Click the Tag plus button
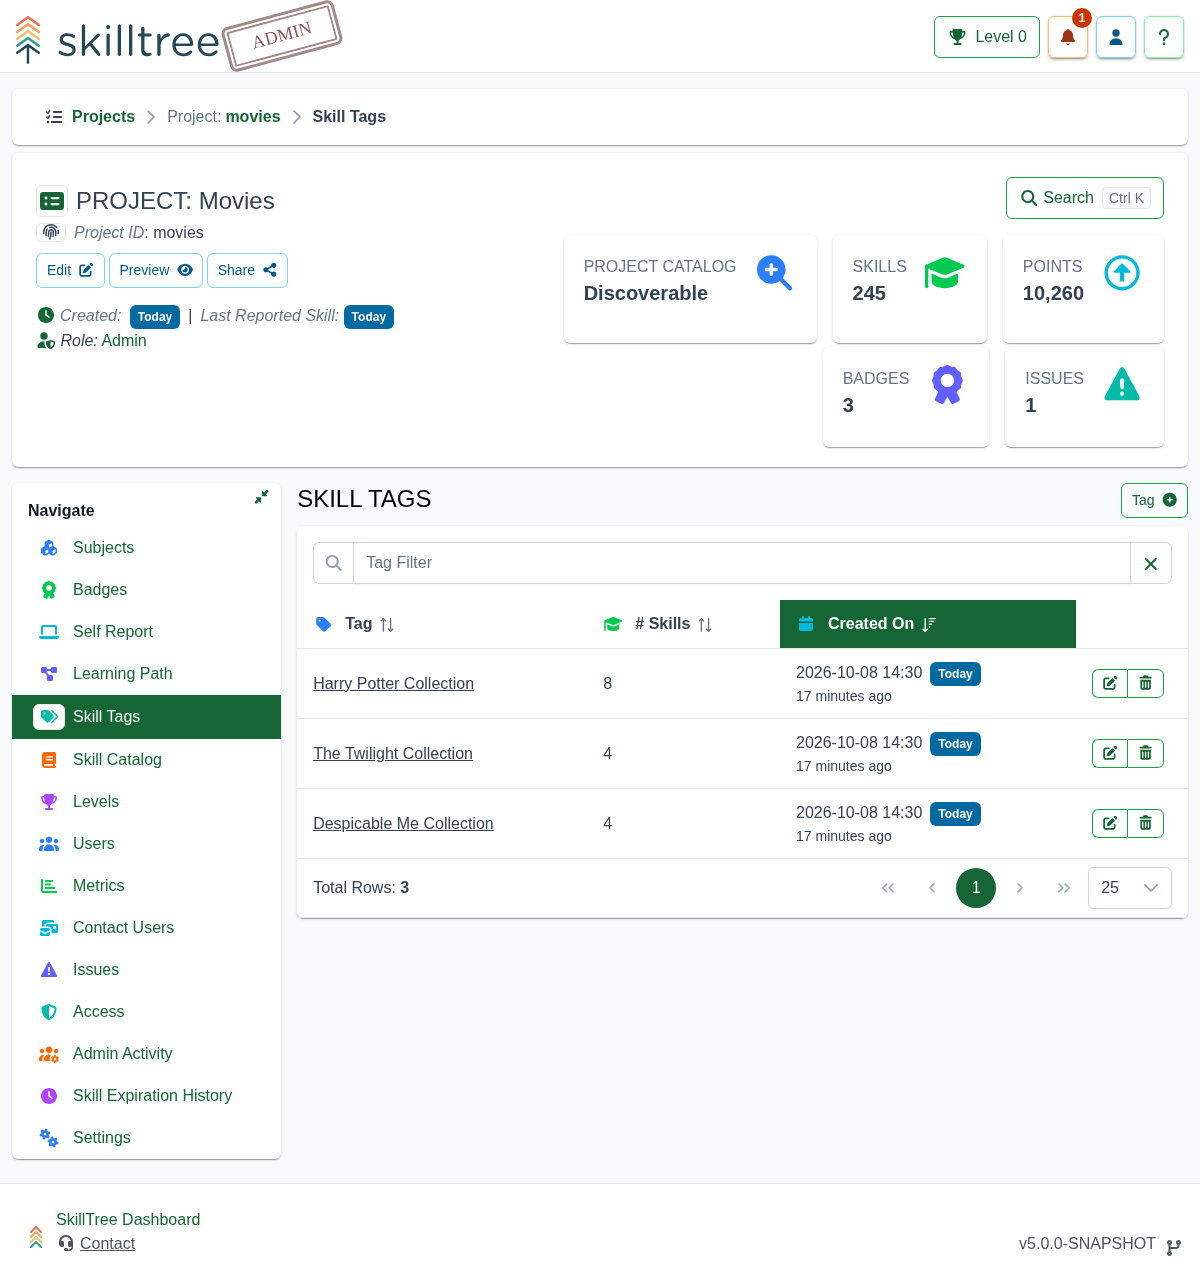The image size is (1200, 1280). pos(1154,500)
